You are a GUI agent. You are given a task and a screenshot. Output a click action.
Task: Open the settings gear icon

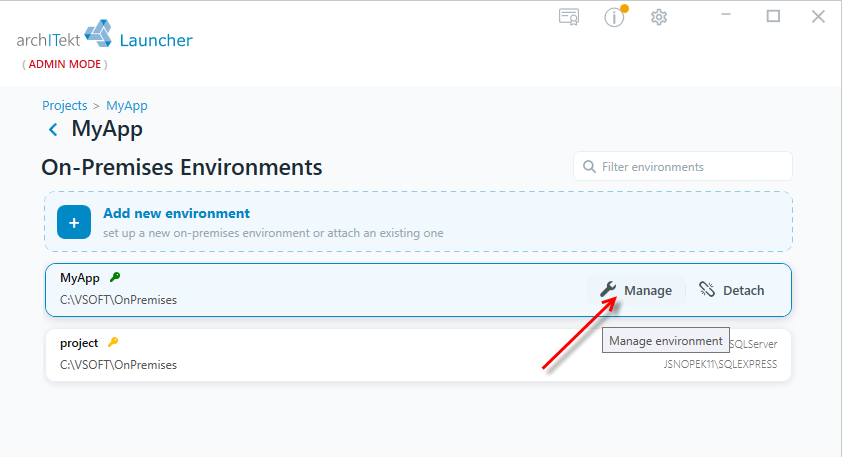(659, 17)
